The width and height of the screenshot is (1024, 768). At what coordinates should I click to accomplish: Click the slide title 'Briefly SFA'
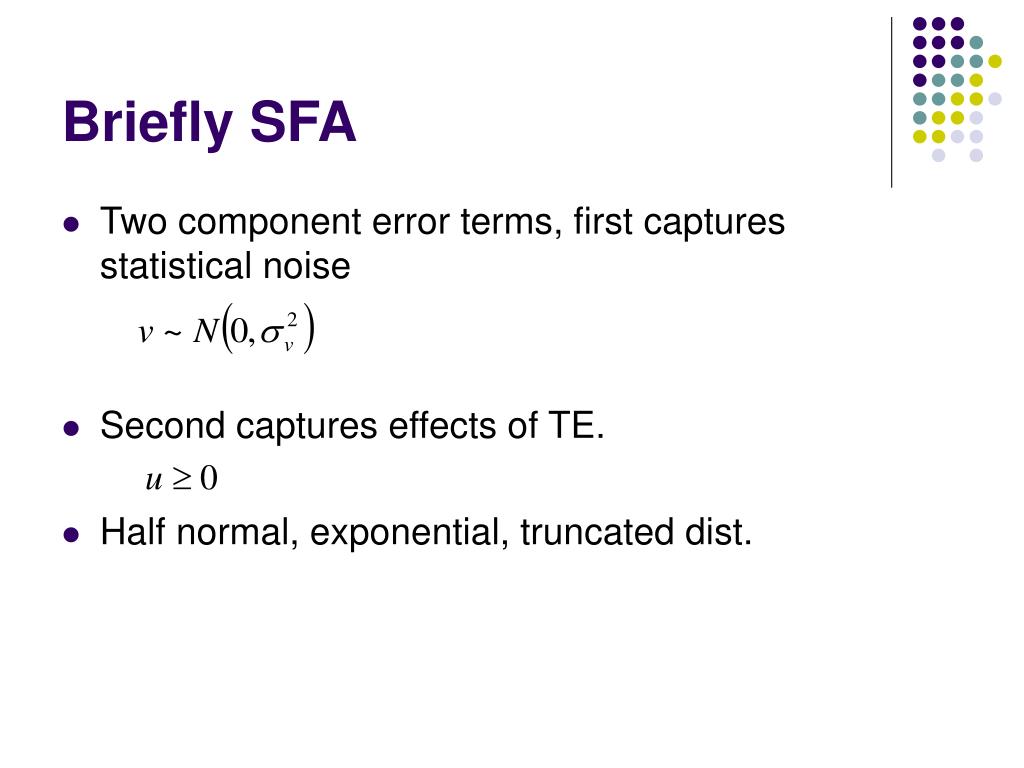point(210,122)
